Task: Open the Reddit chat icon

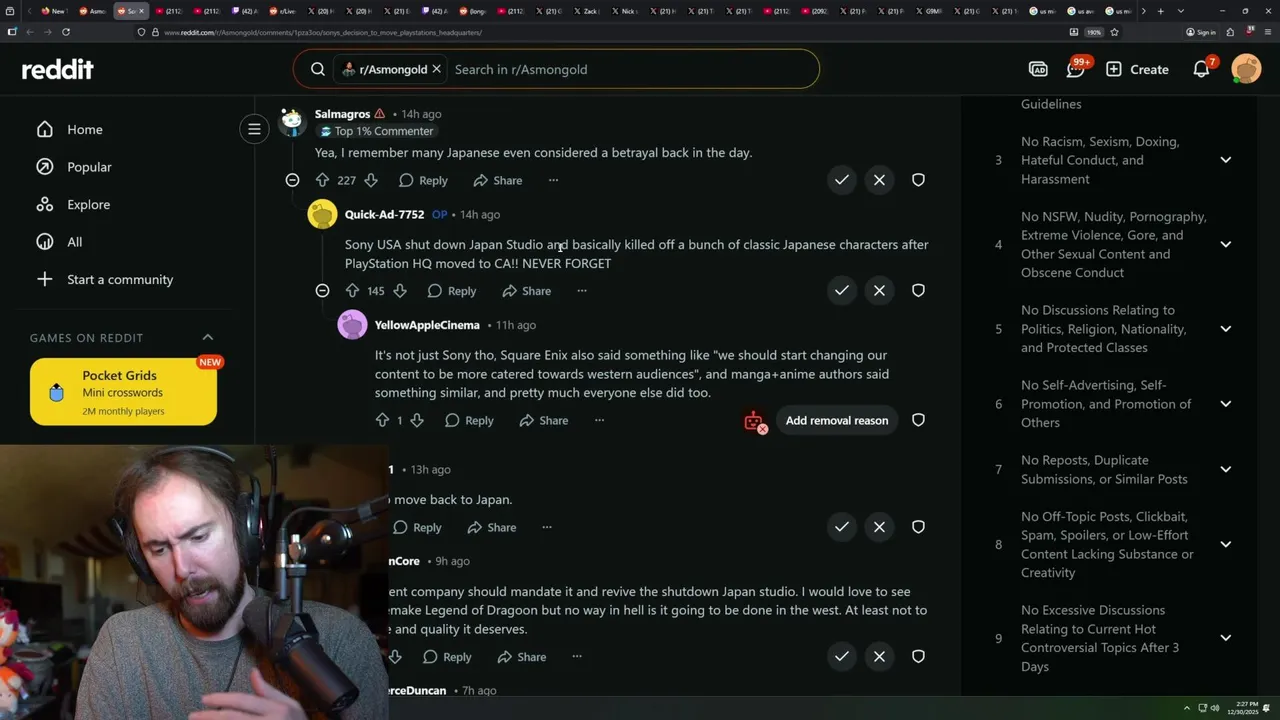Action: 1076,69
